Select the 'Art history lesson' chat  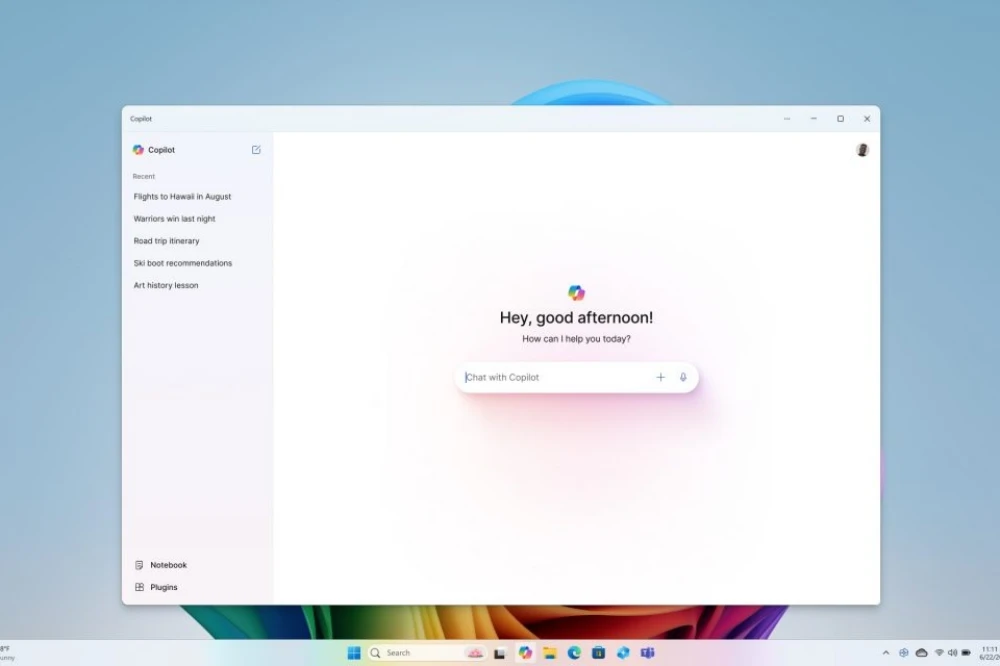click(166, 286)
